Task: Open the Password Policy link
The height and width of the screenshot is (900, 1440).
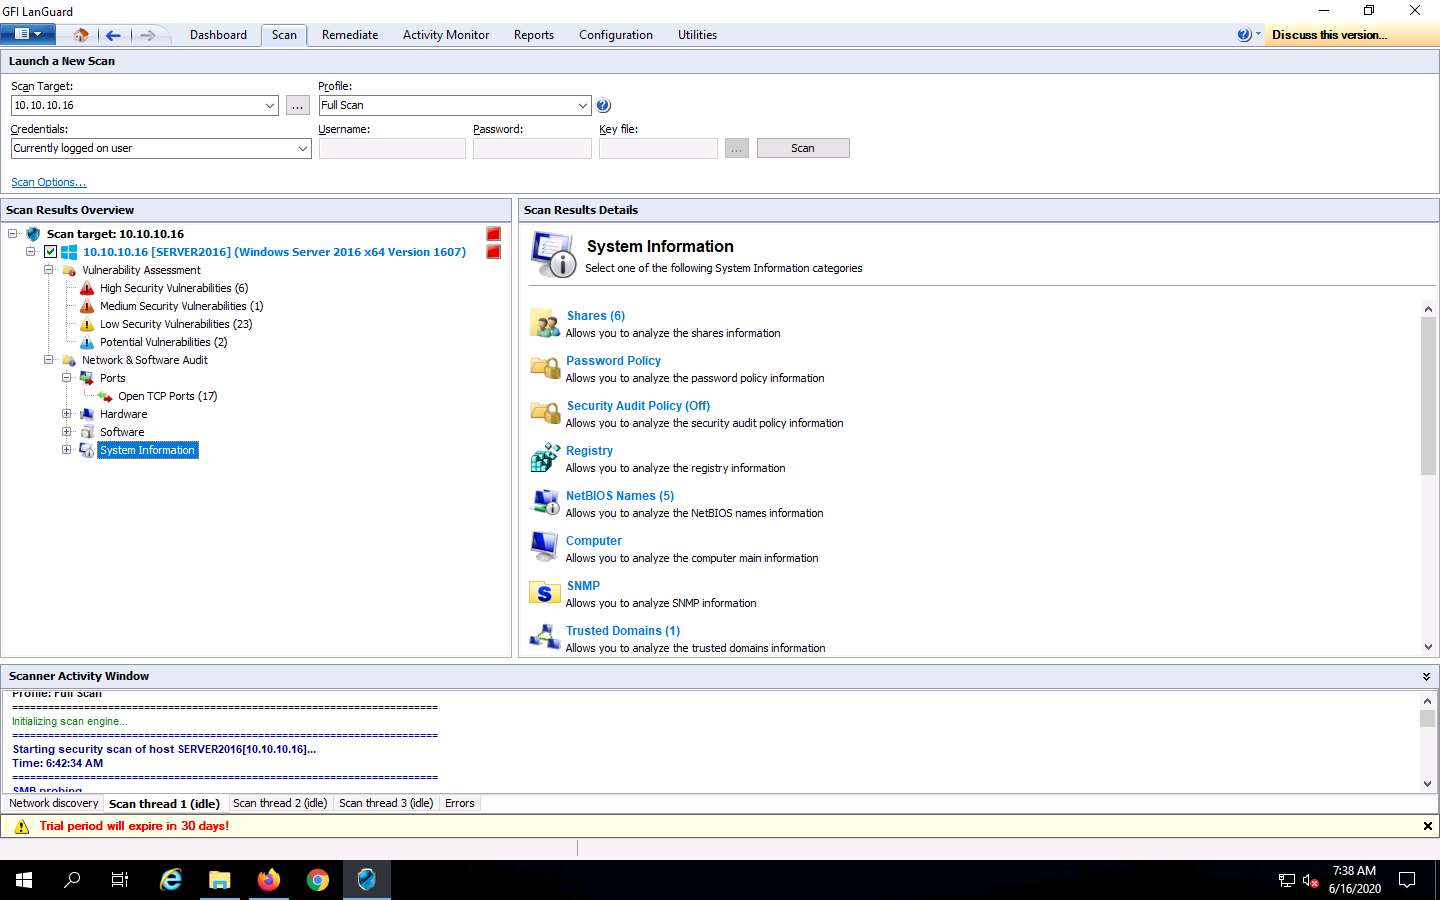Action: (613, 361)
